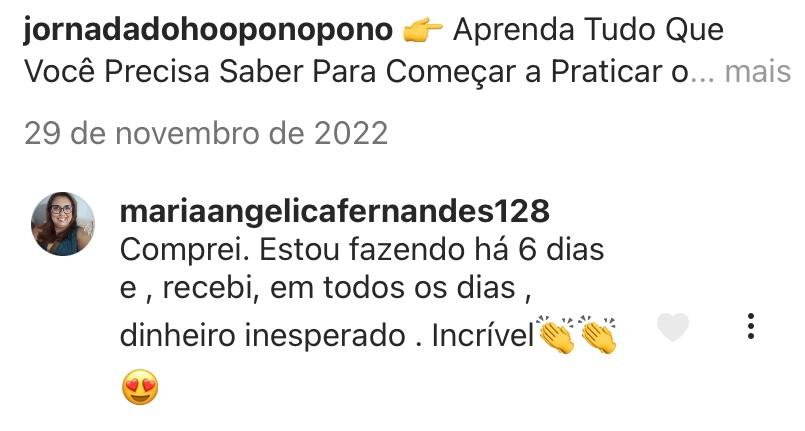Click comment line 'Comprei. Estou fazendo há 6 dias'
Image resolution: width=805 pixels, height=431 pixels.
[361, 250]
